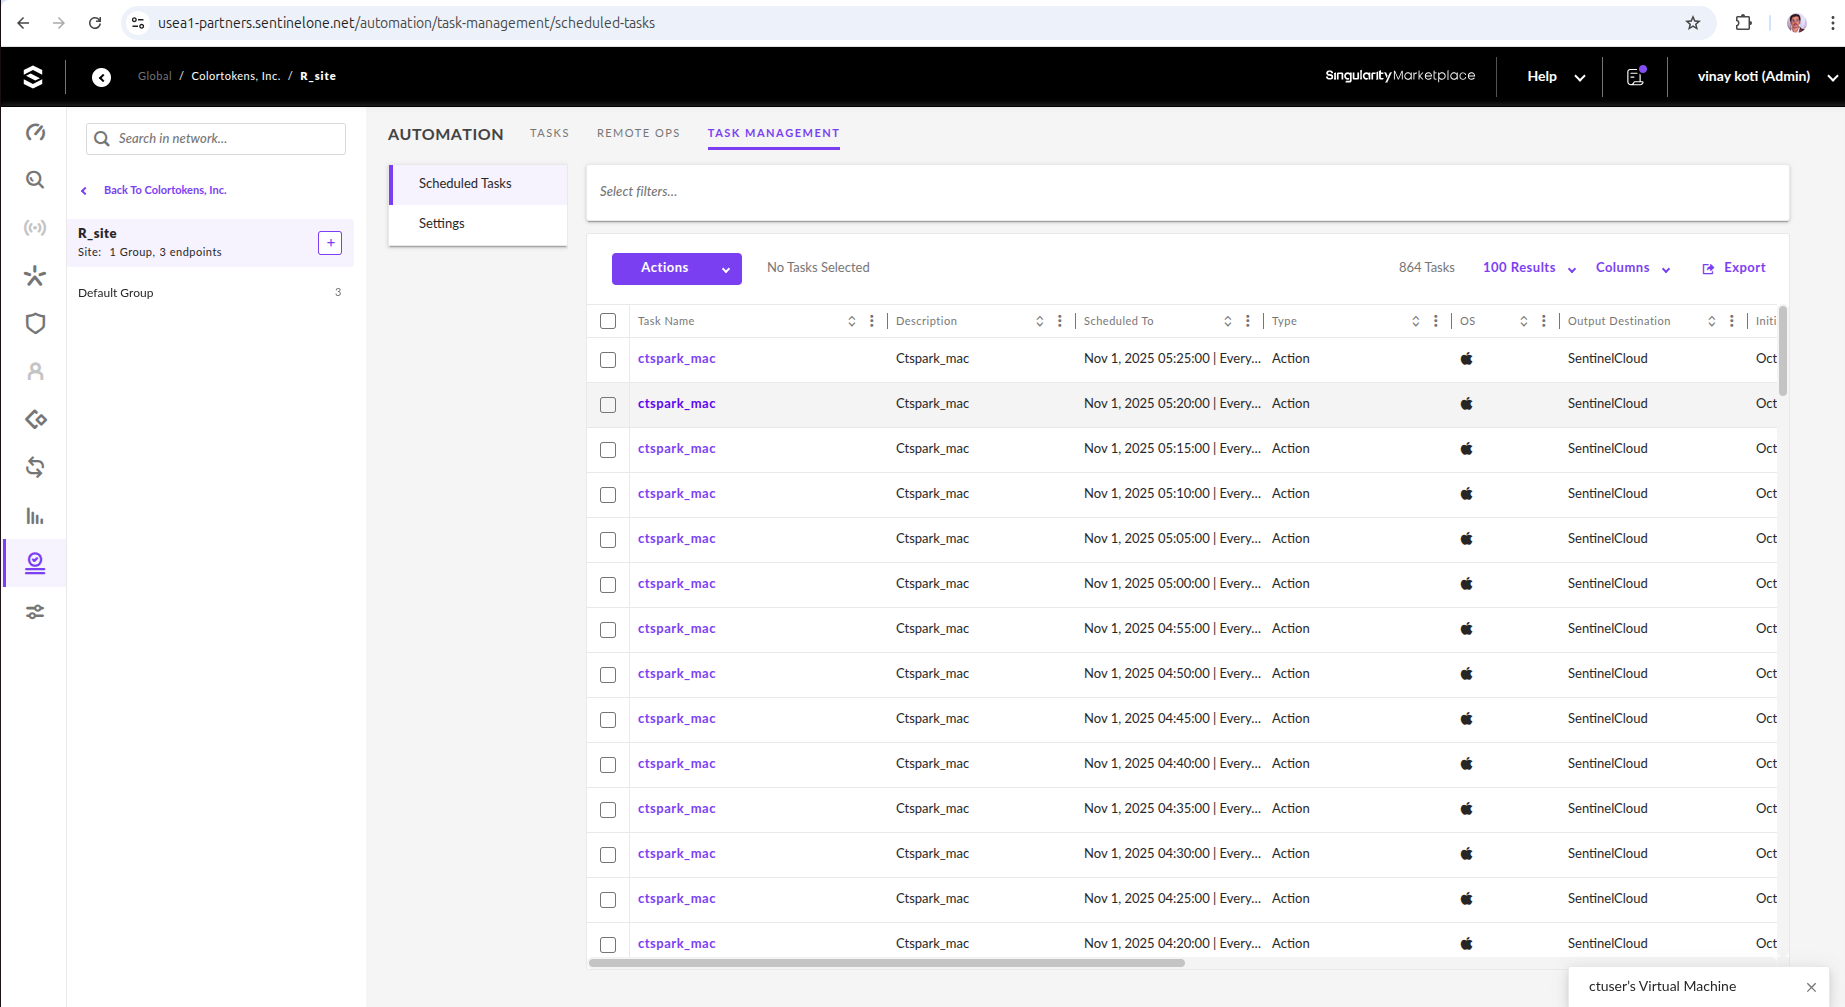Open the Columns dropdown
The width and height of the screenshot is (1845, 1007).
(x=1631, y=268)
